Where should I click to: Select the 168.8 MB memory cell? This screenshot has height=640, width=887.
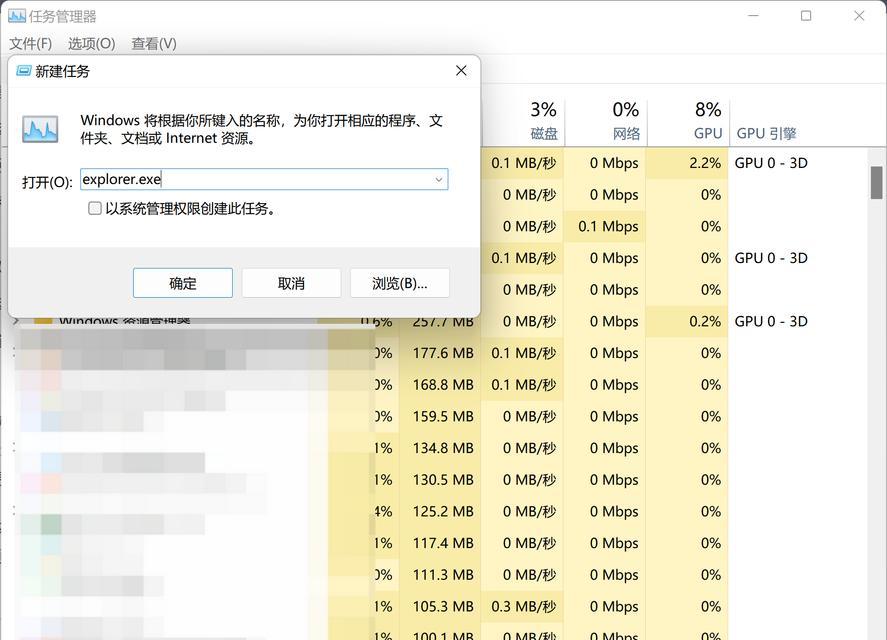click(440, 385)
